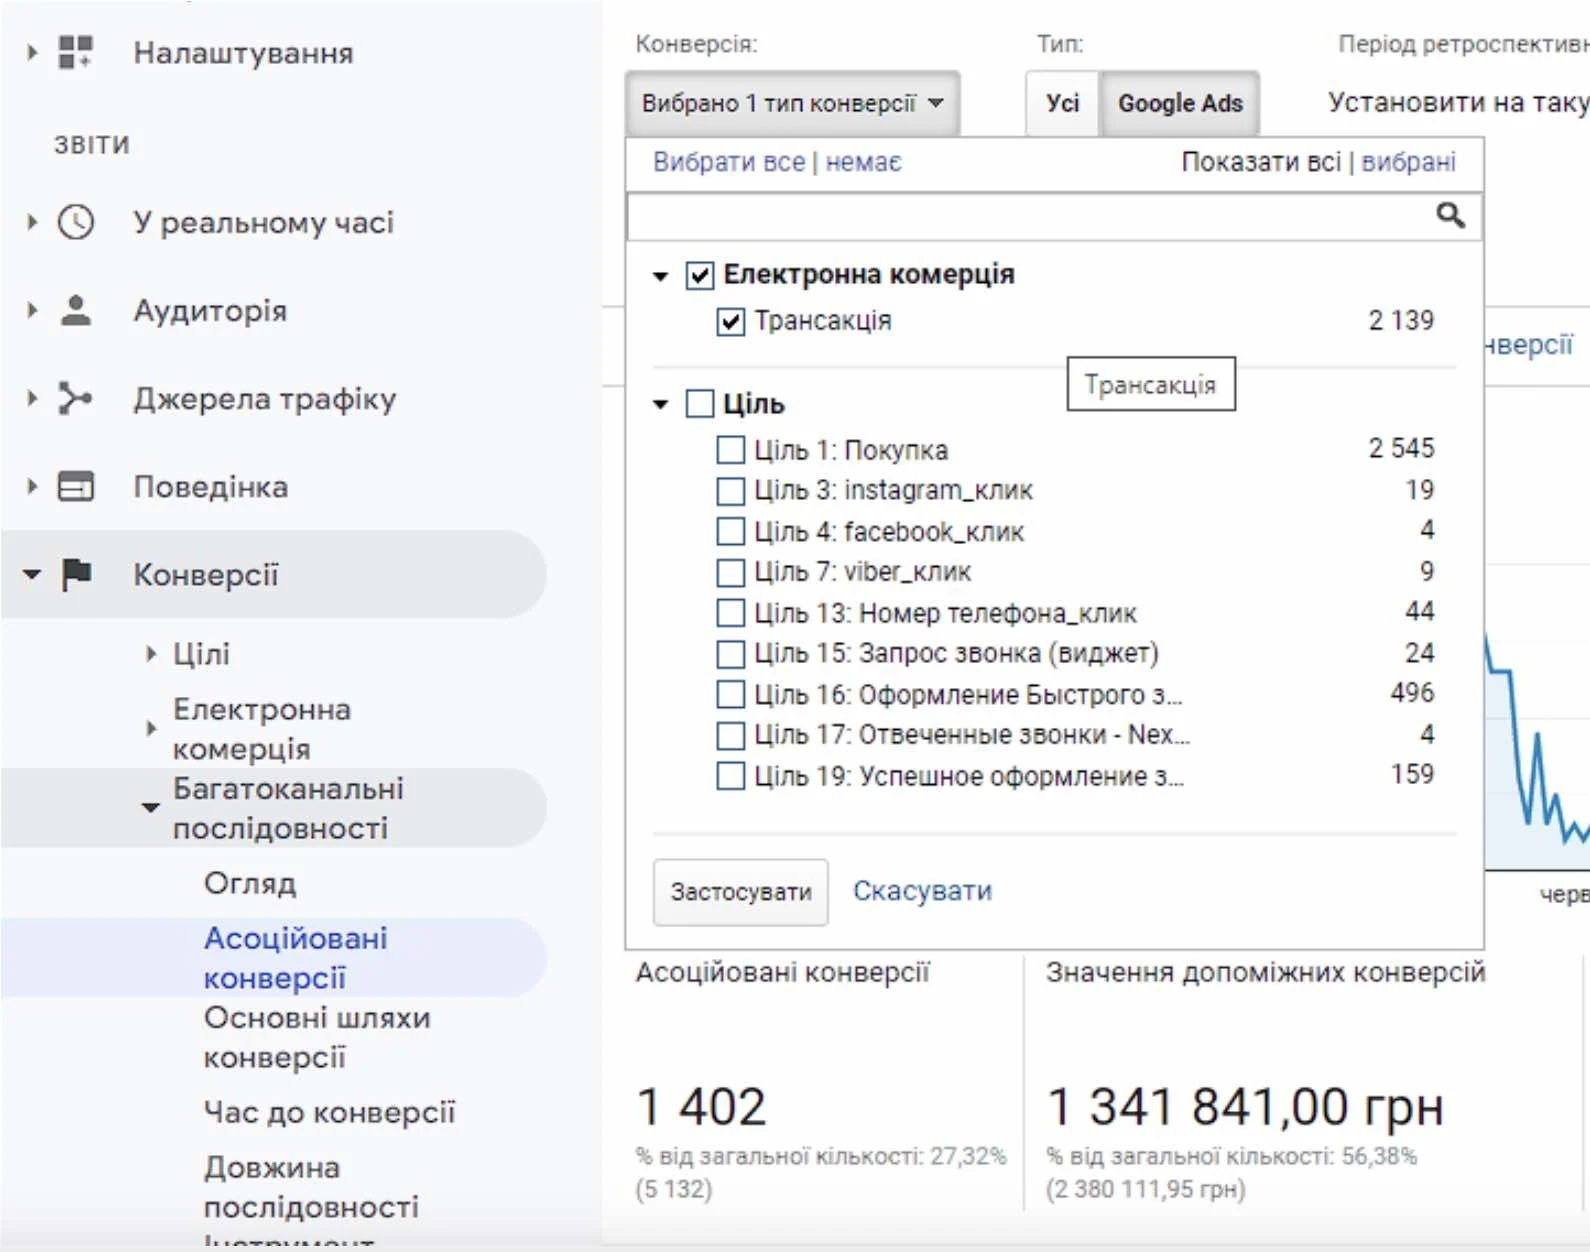Check Ціль 16: Оформление Быстрого checkbox

point(731,694)
